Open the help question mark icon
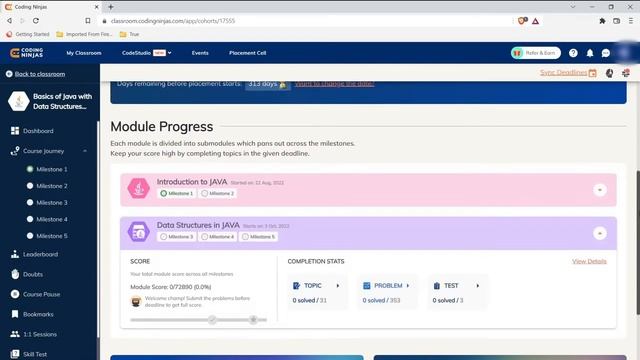 (x=573, y=53)
